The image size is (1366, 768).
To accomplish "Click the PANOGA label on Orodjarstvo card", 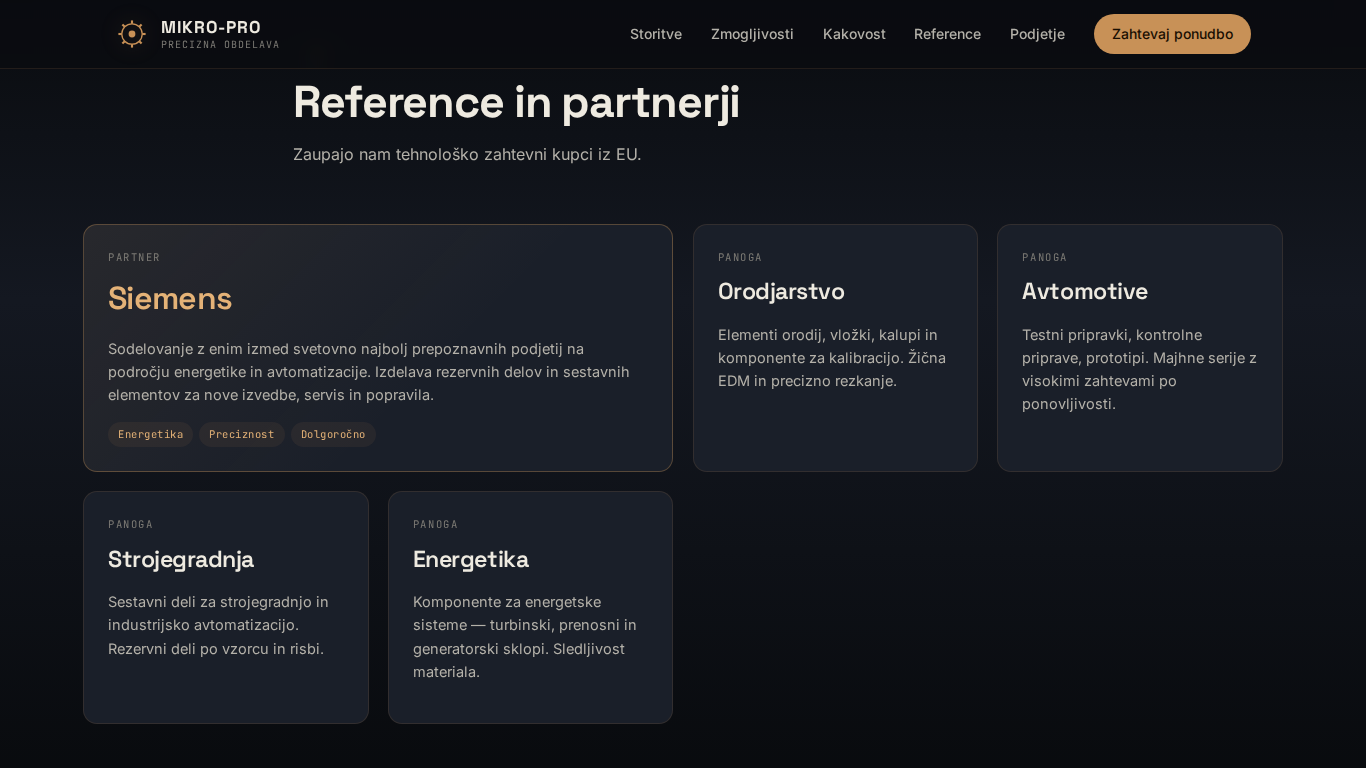I will [x=740, y=257].
